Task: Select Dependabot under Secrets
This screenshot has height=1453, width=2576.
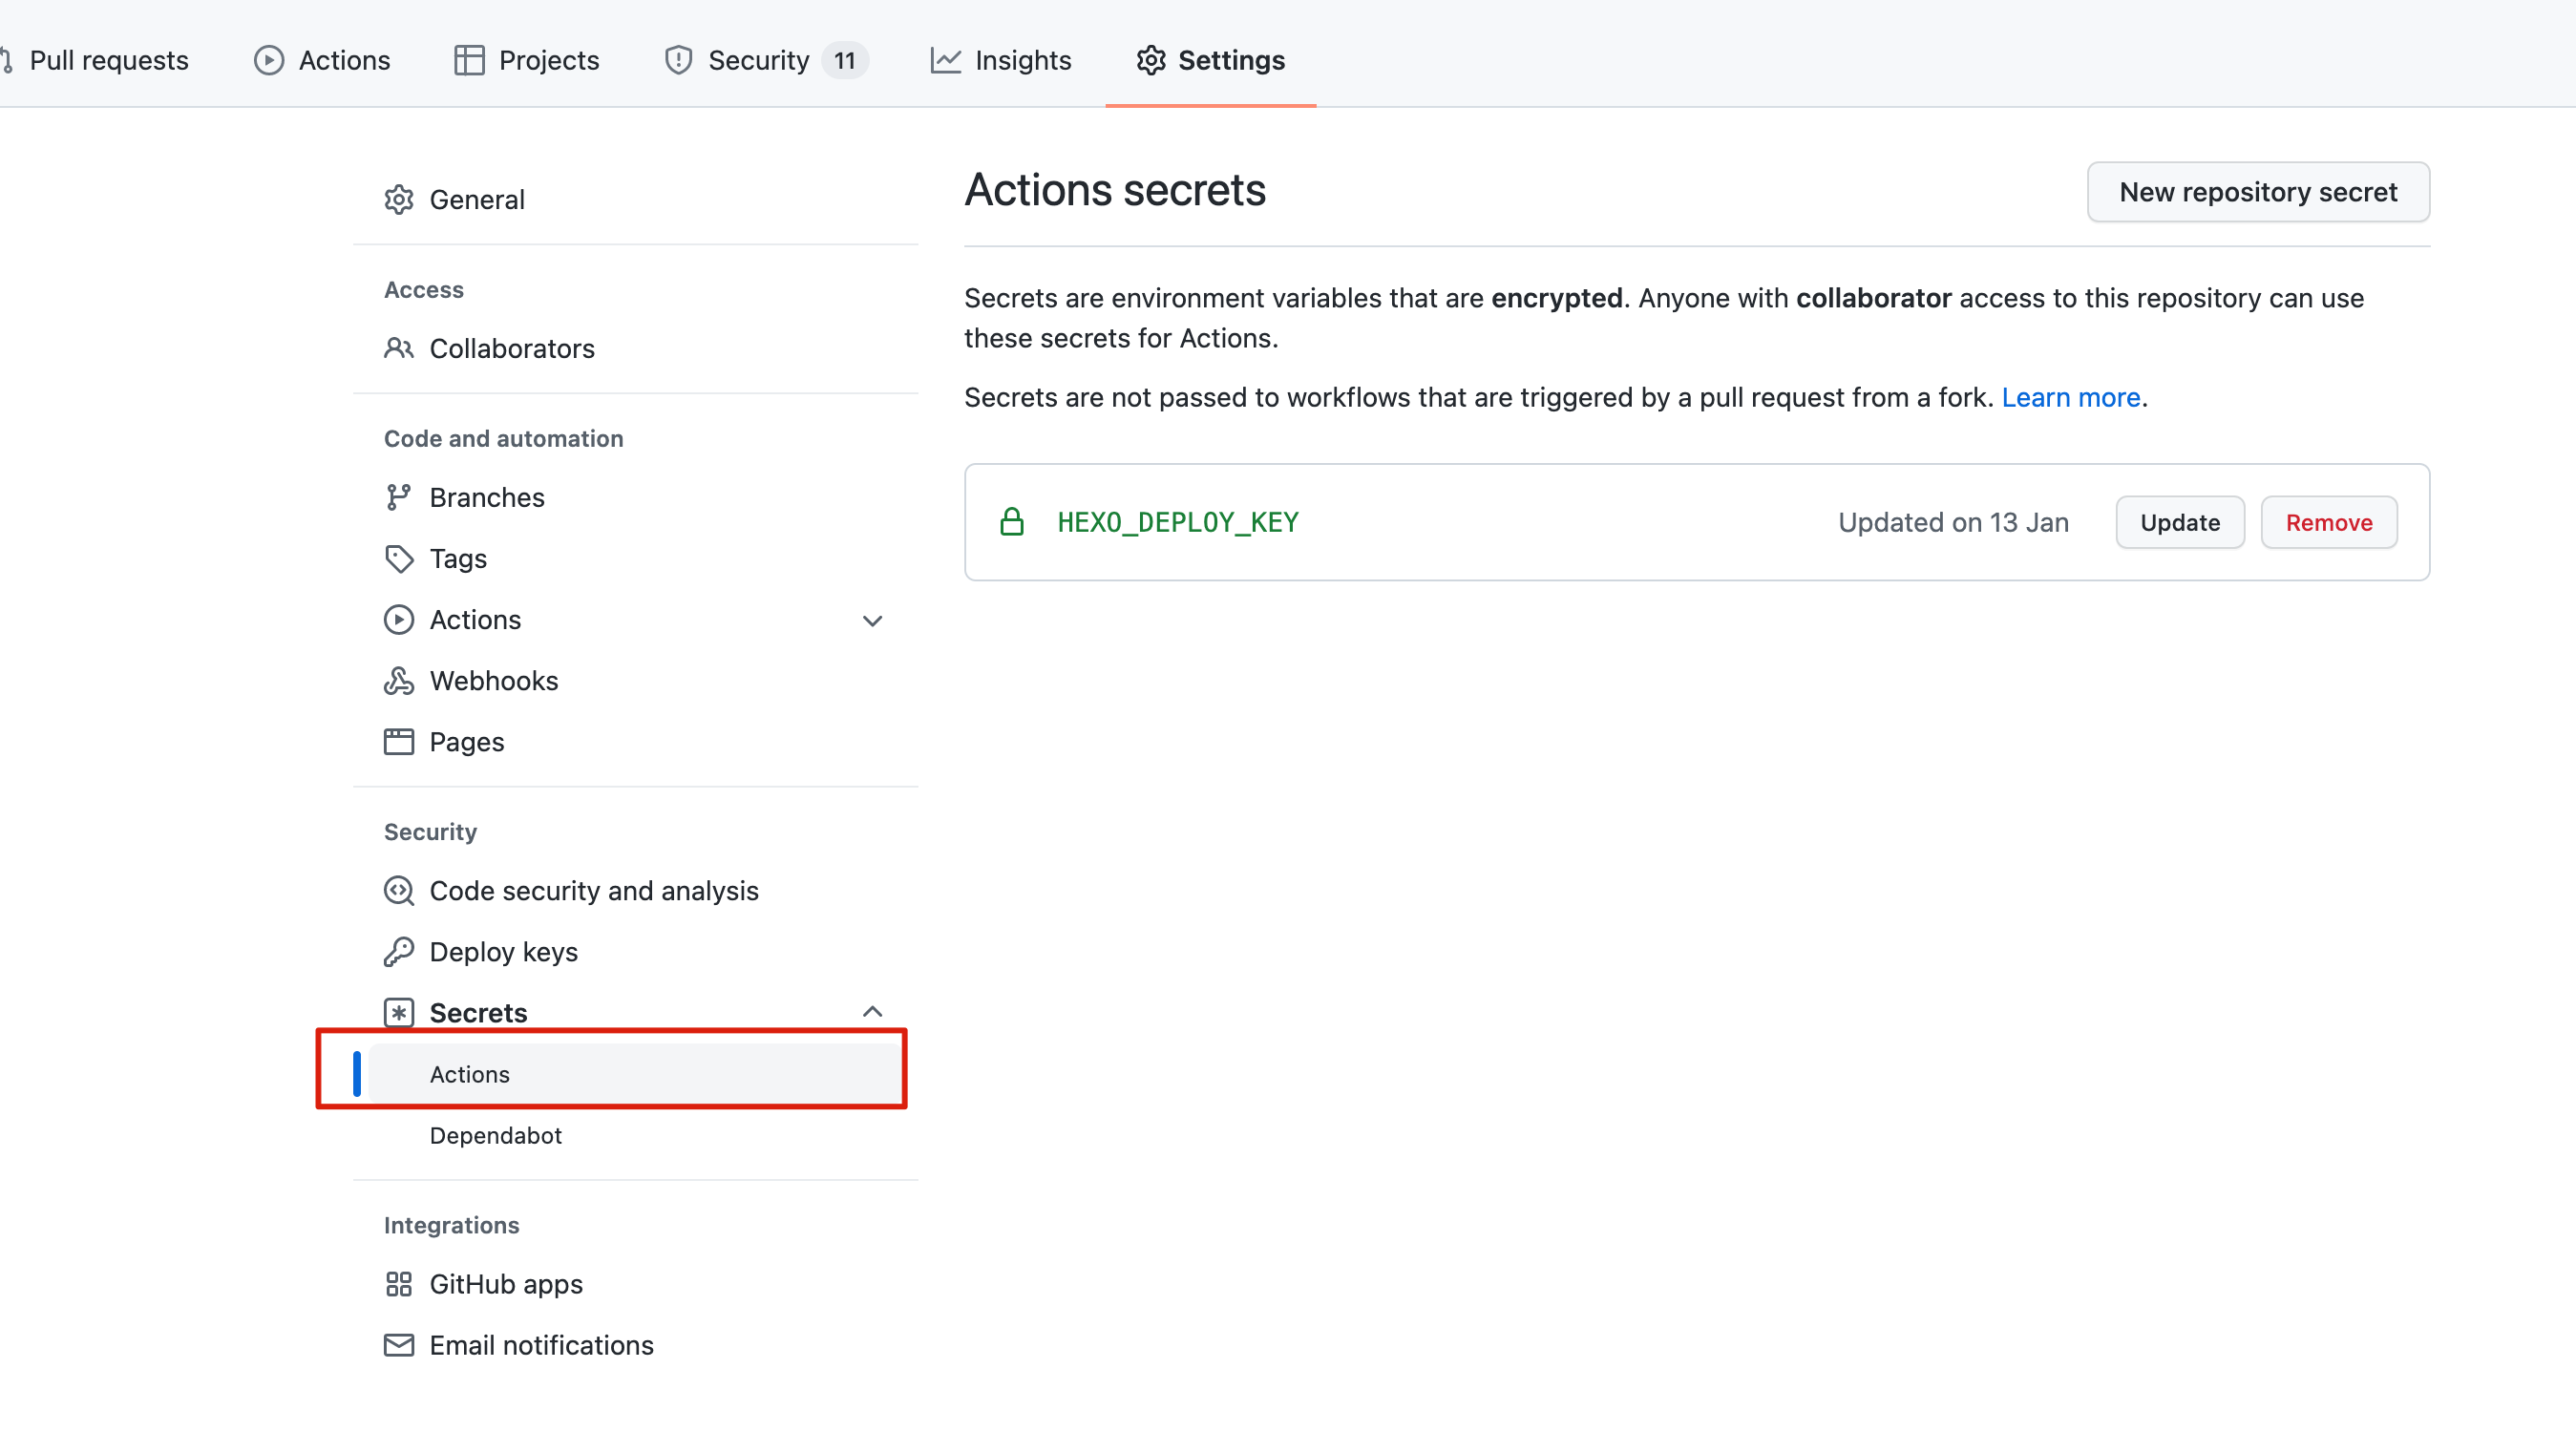Action: coord(495,1136)
